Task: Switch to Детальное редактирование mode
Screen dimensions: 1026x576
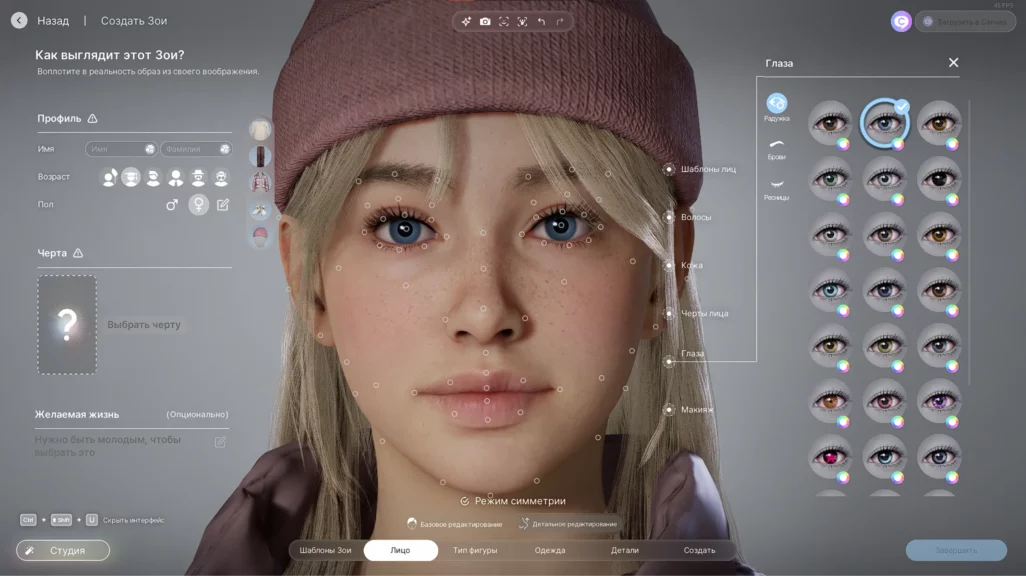Action: pyautogui.click(x=567, y=524)
